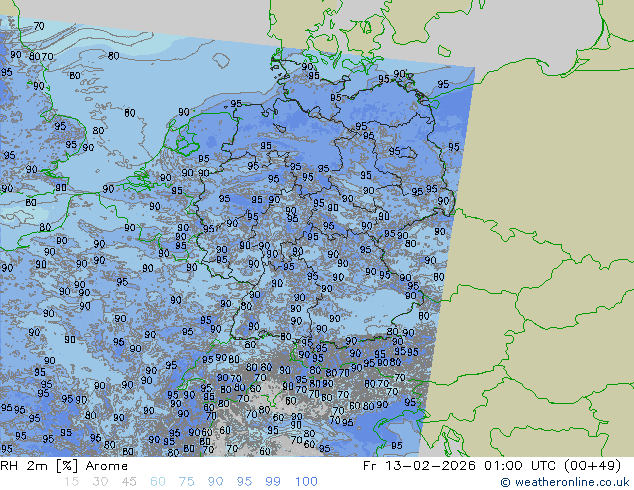Click legend value 95
The image size is (634, 490).
point(244,482)
